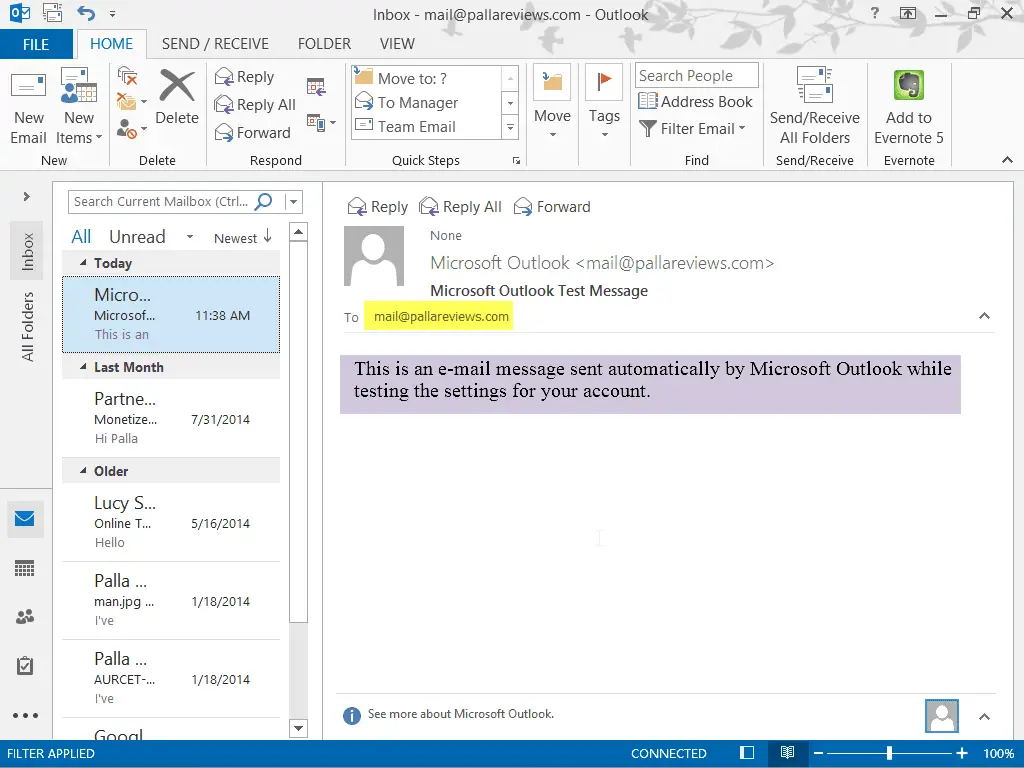Image resolution: width=1024 pixels, height=768 pixels.
Task: Open Outlook Help question mark
Action: (874, 13)
